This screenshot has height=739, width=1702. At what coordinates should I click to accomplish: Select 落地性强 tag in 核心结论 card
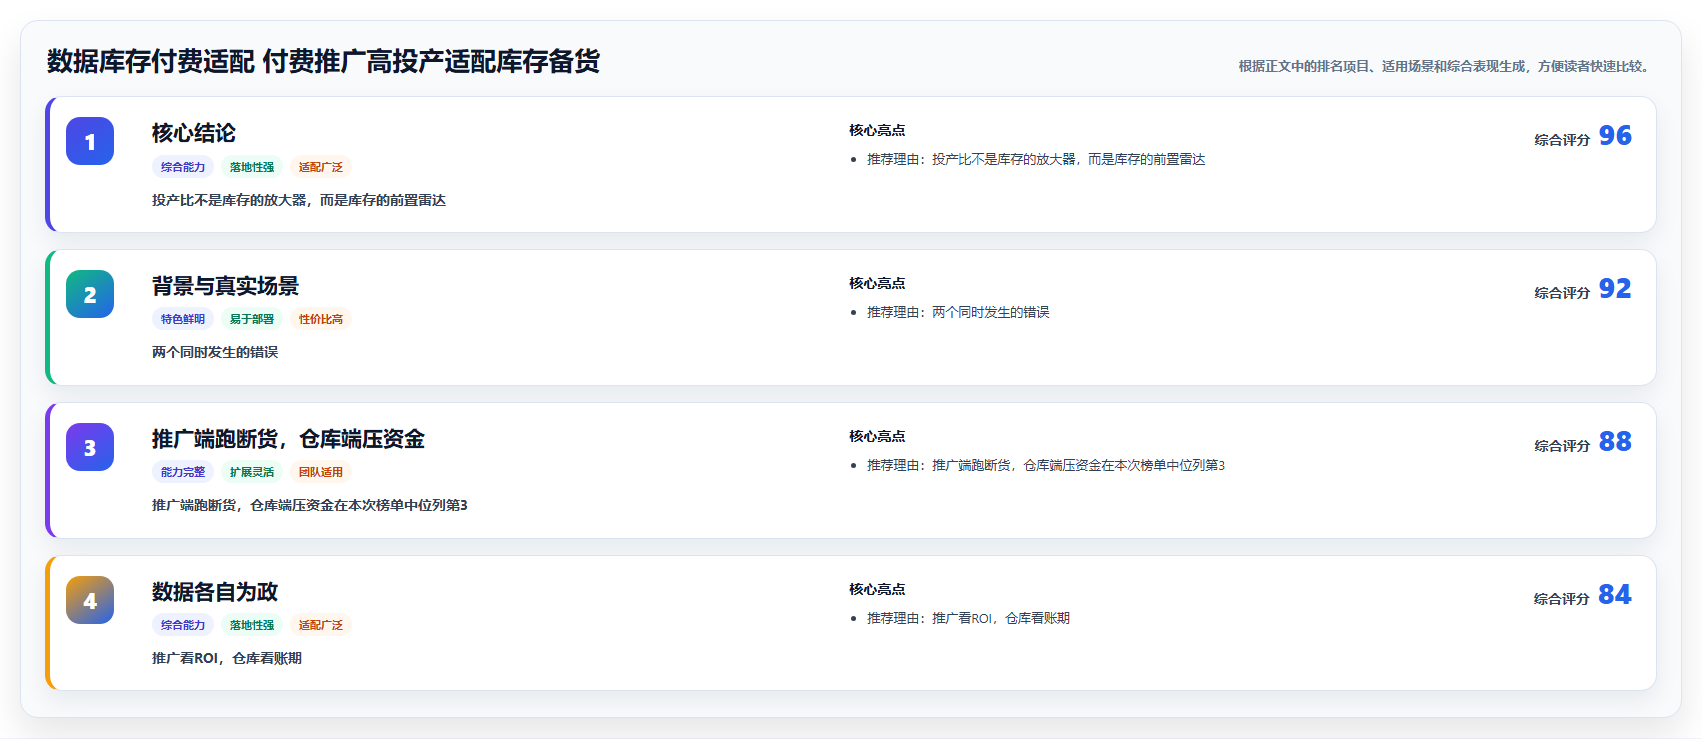252,167
